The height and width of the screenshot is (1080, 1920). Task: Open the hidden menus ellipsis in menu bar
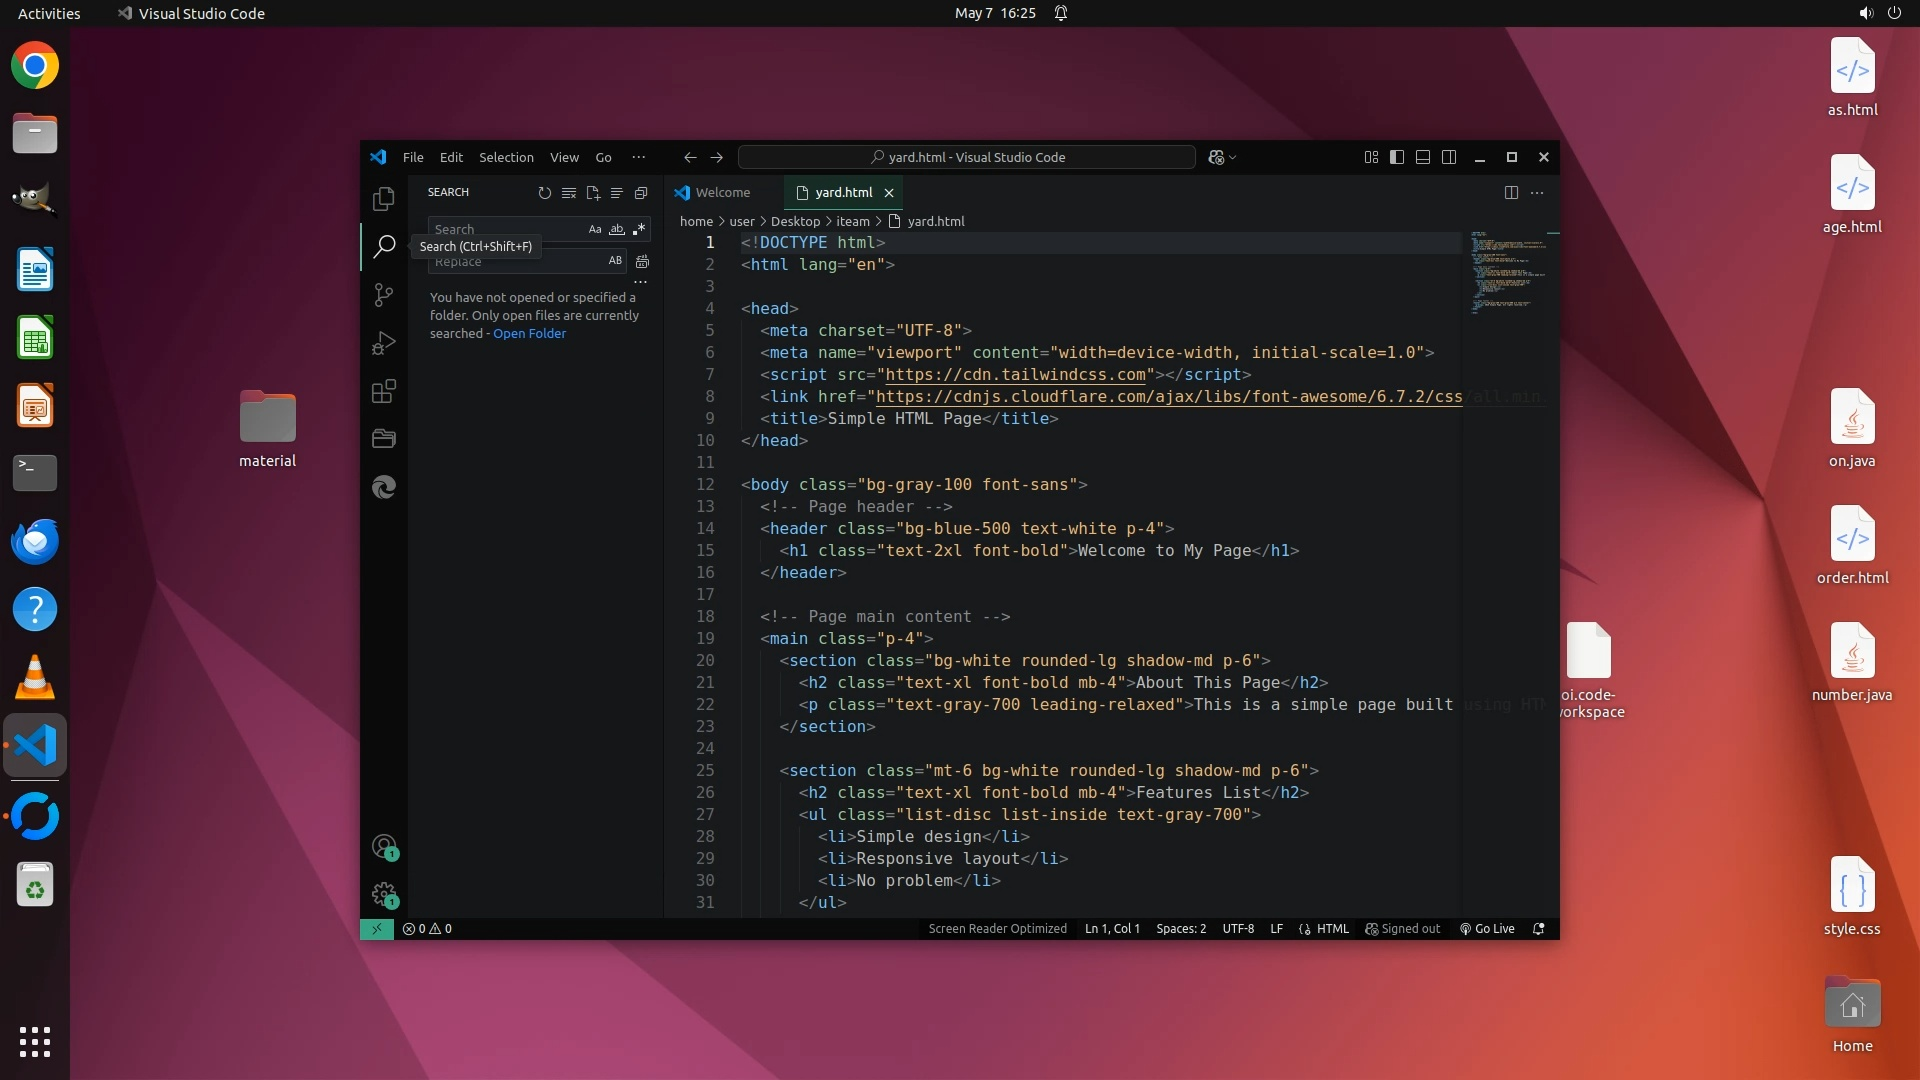click(x=638, y=157)
